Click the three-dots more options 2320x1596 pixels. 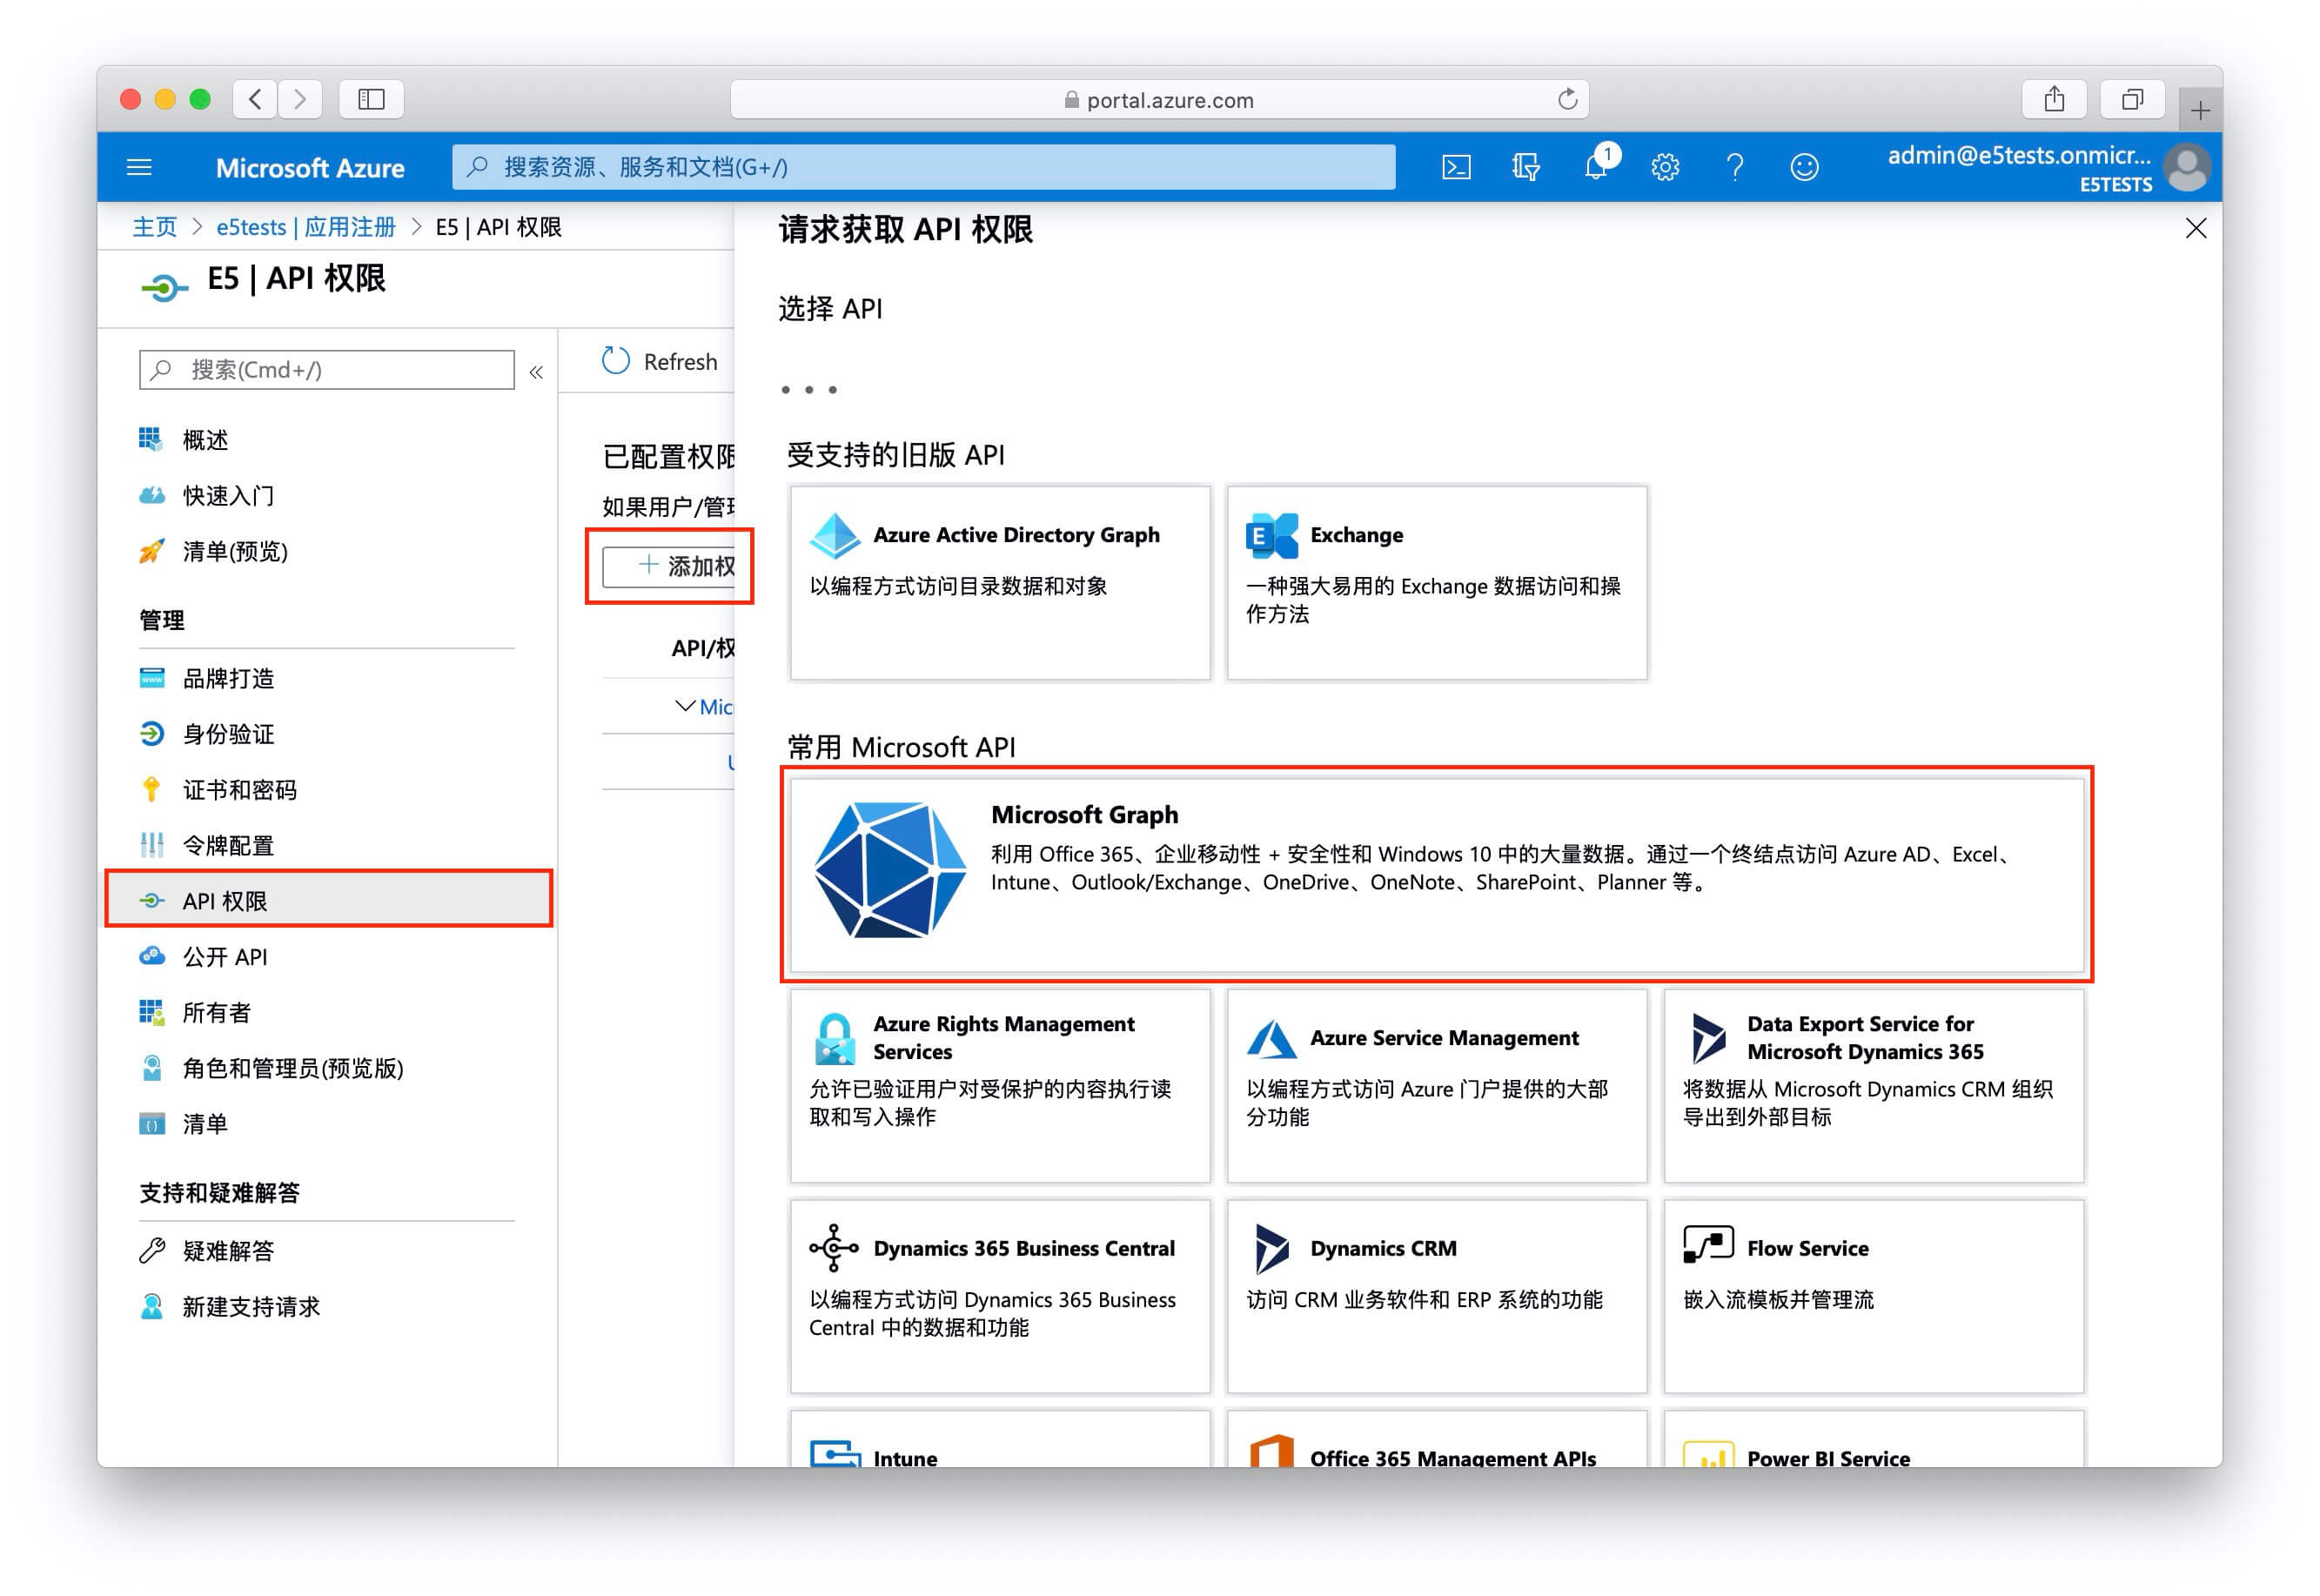tap(809, 390)
